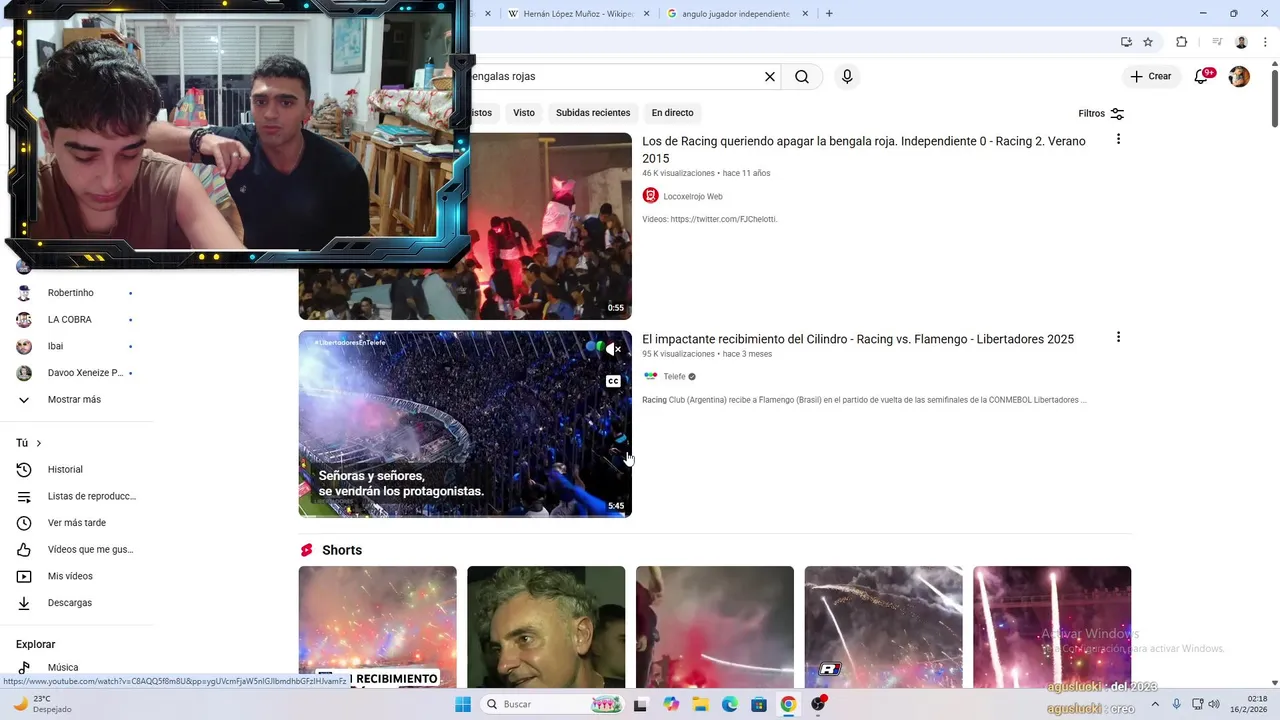Open the YouTube account avatar menu
The width and height of the screenshot is (1280, 720).
(x=1239, y=76)
